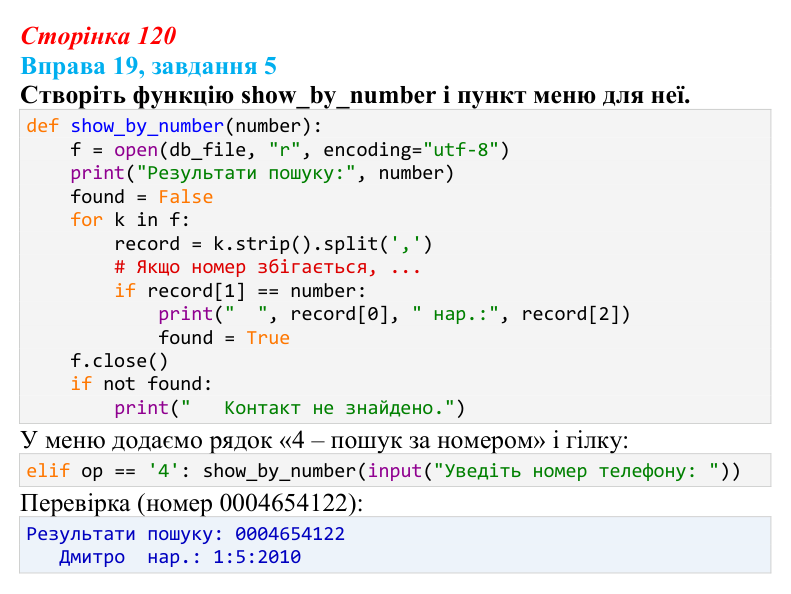This screenshot has height=594, width=791.
Task: Click the print line "Контакт не знайдено."
Action: pos(289,408)
